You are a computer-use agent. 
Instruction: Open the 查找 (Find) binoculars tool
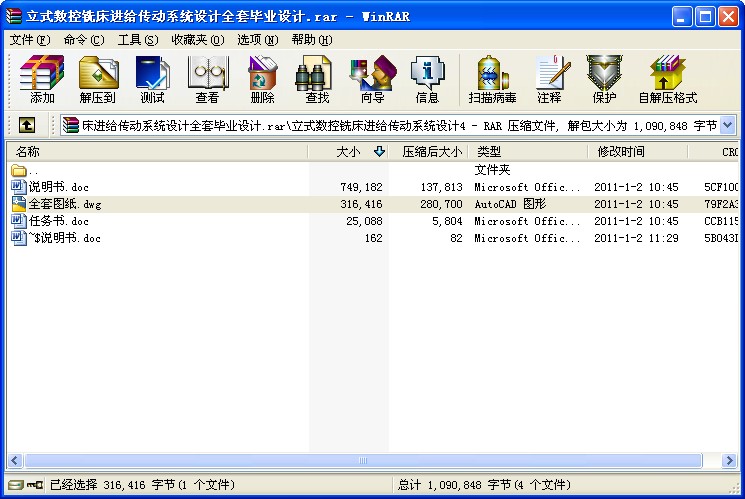coord(317,80)
